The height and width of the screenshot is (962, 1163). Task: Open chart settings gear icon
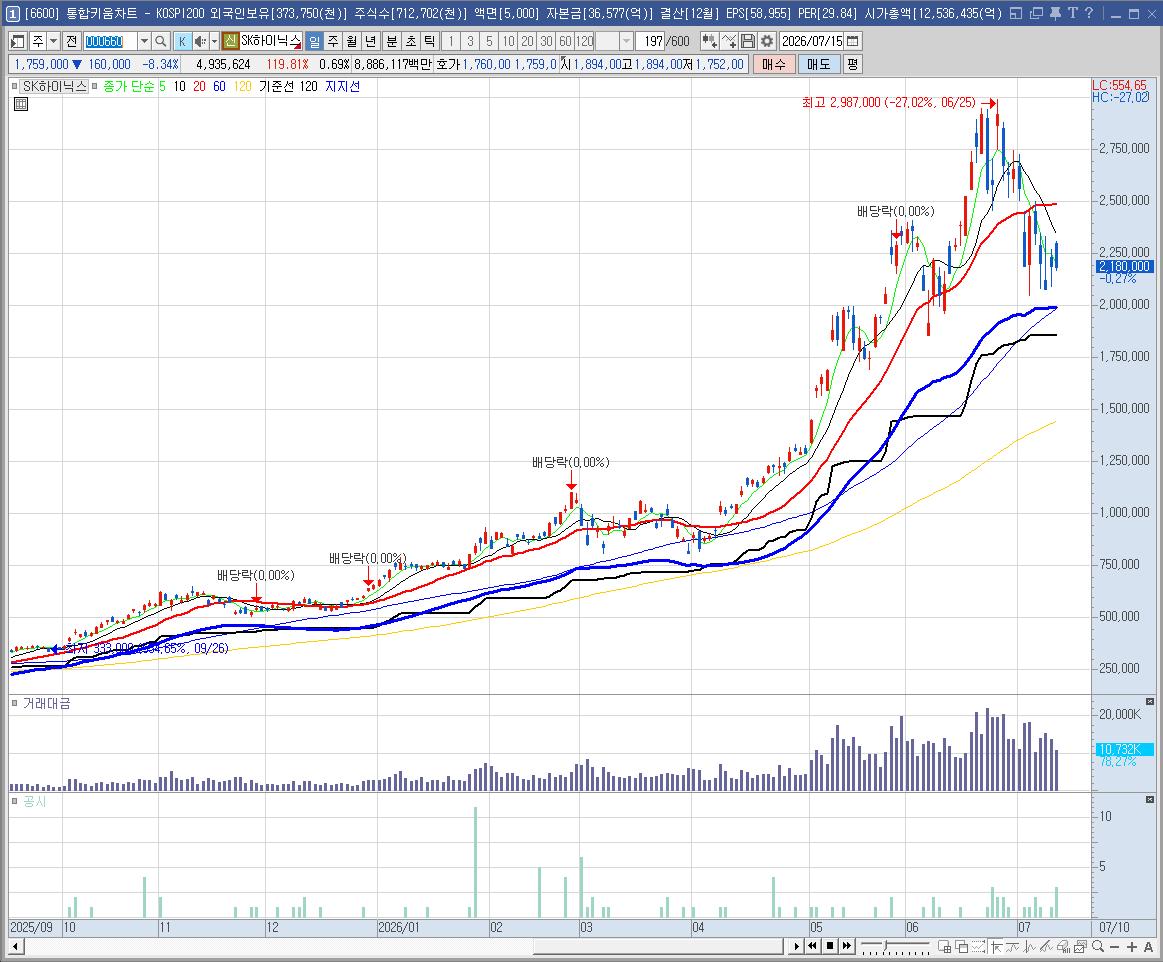click(767, 42)
